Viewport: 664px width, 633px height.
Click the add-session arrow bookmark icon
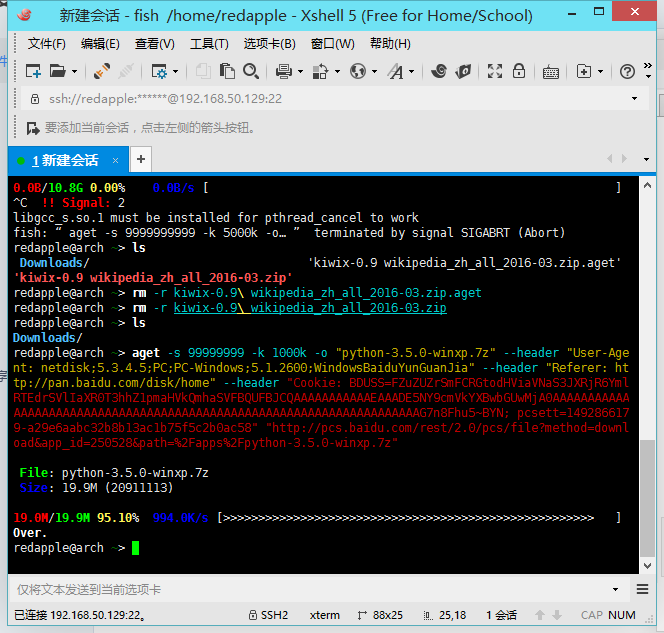33,128
